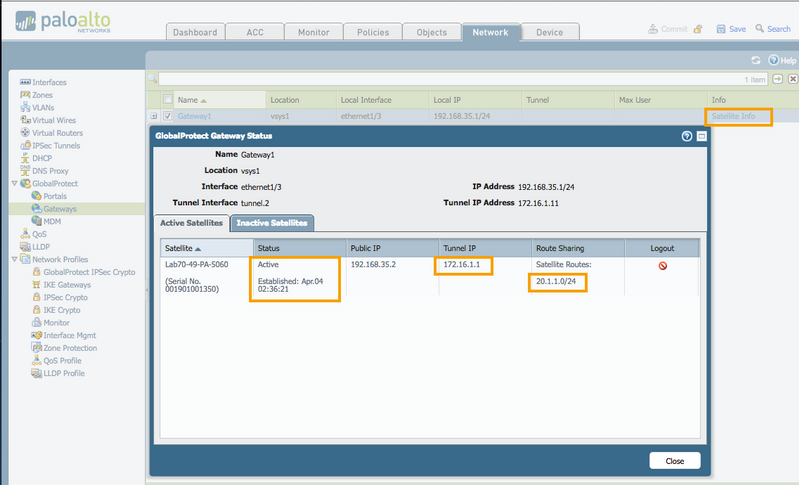Image resolution: width=799 pixels, height=485 pixels.
Task: Click the filter search input field
Action: coord(450,79)
